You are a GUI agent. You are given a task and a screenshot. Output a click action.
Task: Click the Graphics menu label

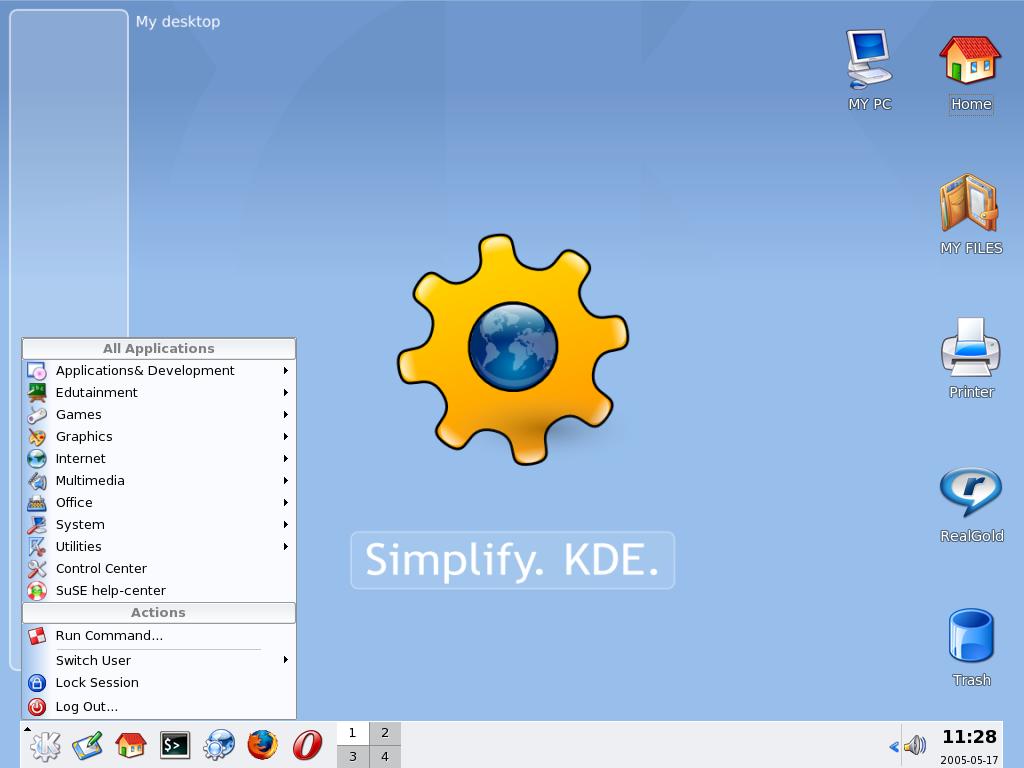pyautogui.click(x=84, y=436)
